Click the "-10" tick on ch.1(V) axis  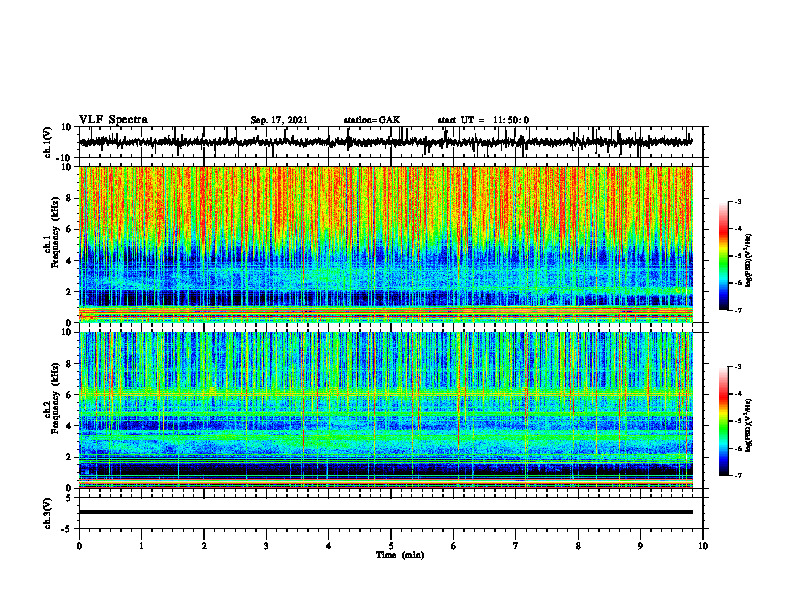click(65, 159)
